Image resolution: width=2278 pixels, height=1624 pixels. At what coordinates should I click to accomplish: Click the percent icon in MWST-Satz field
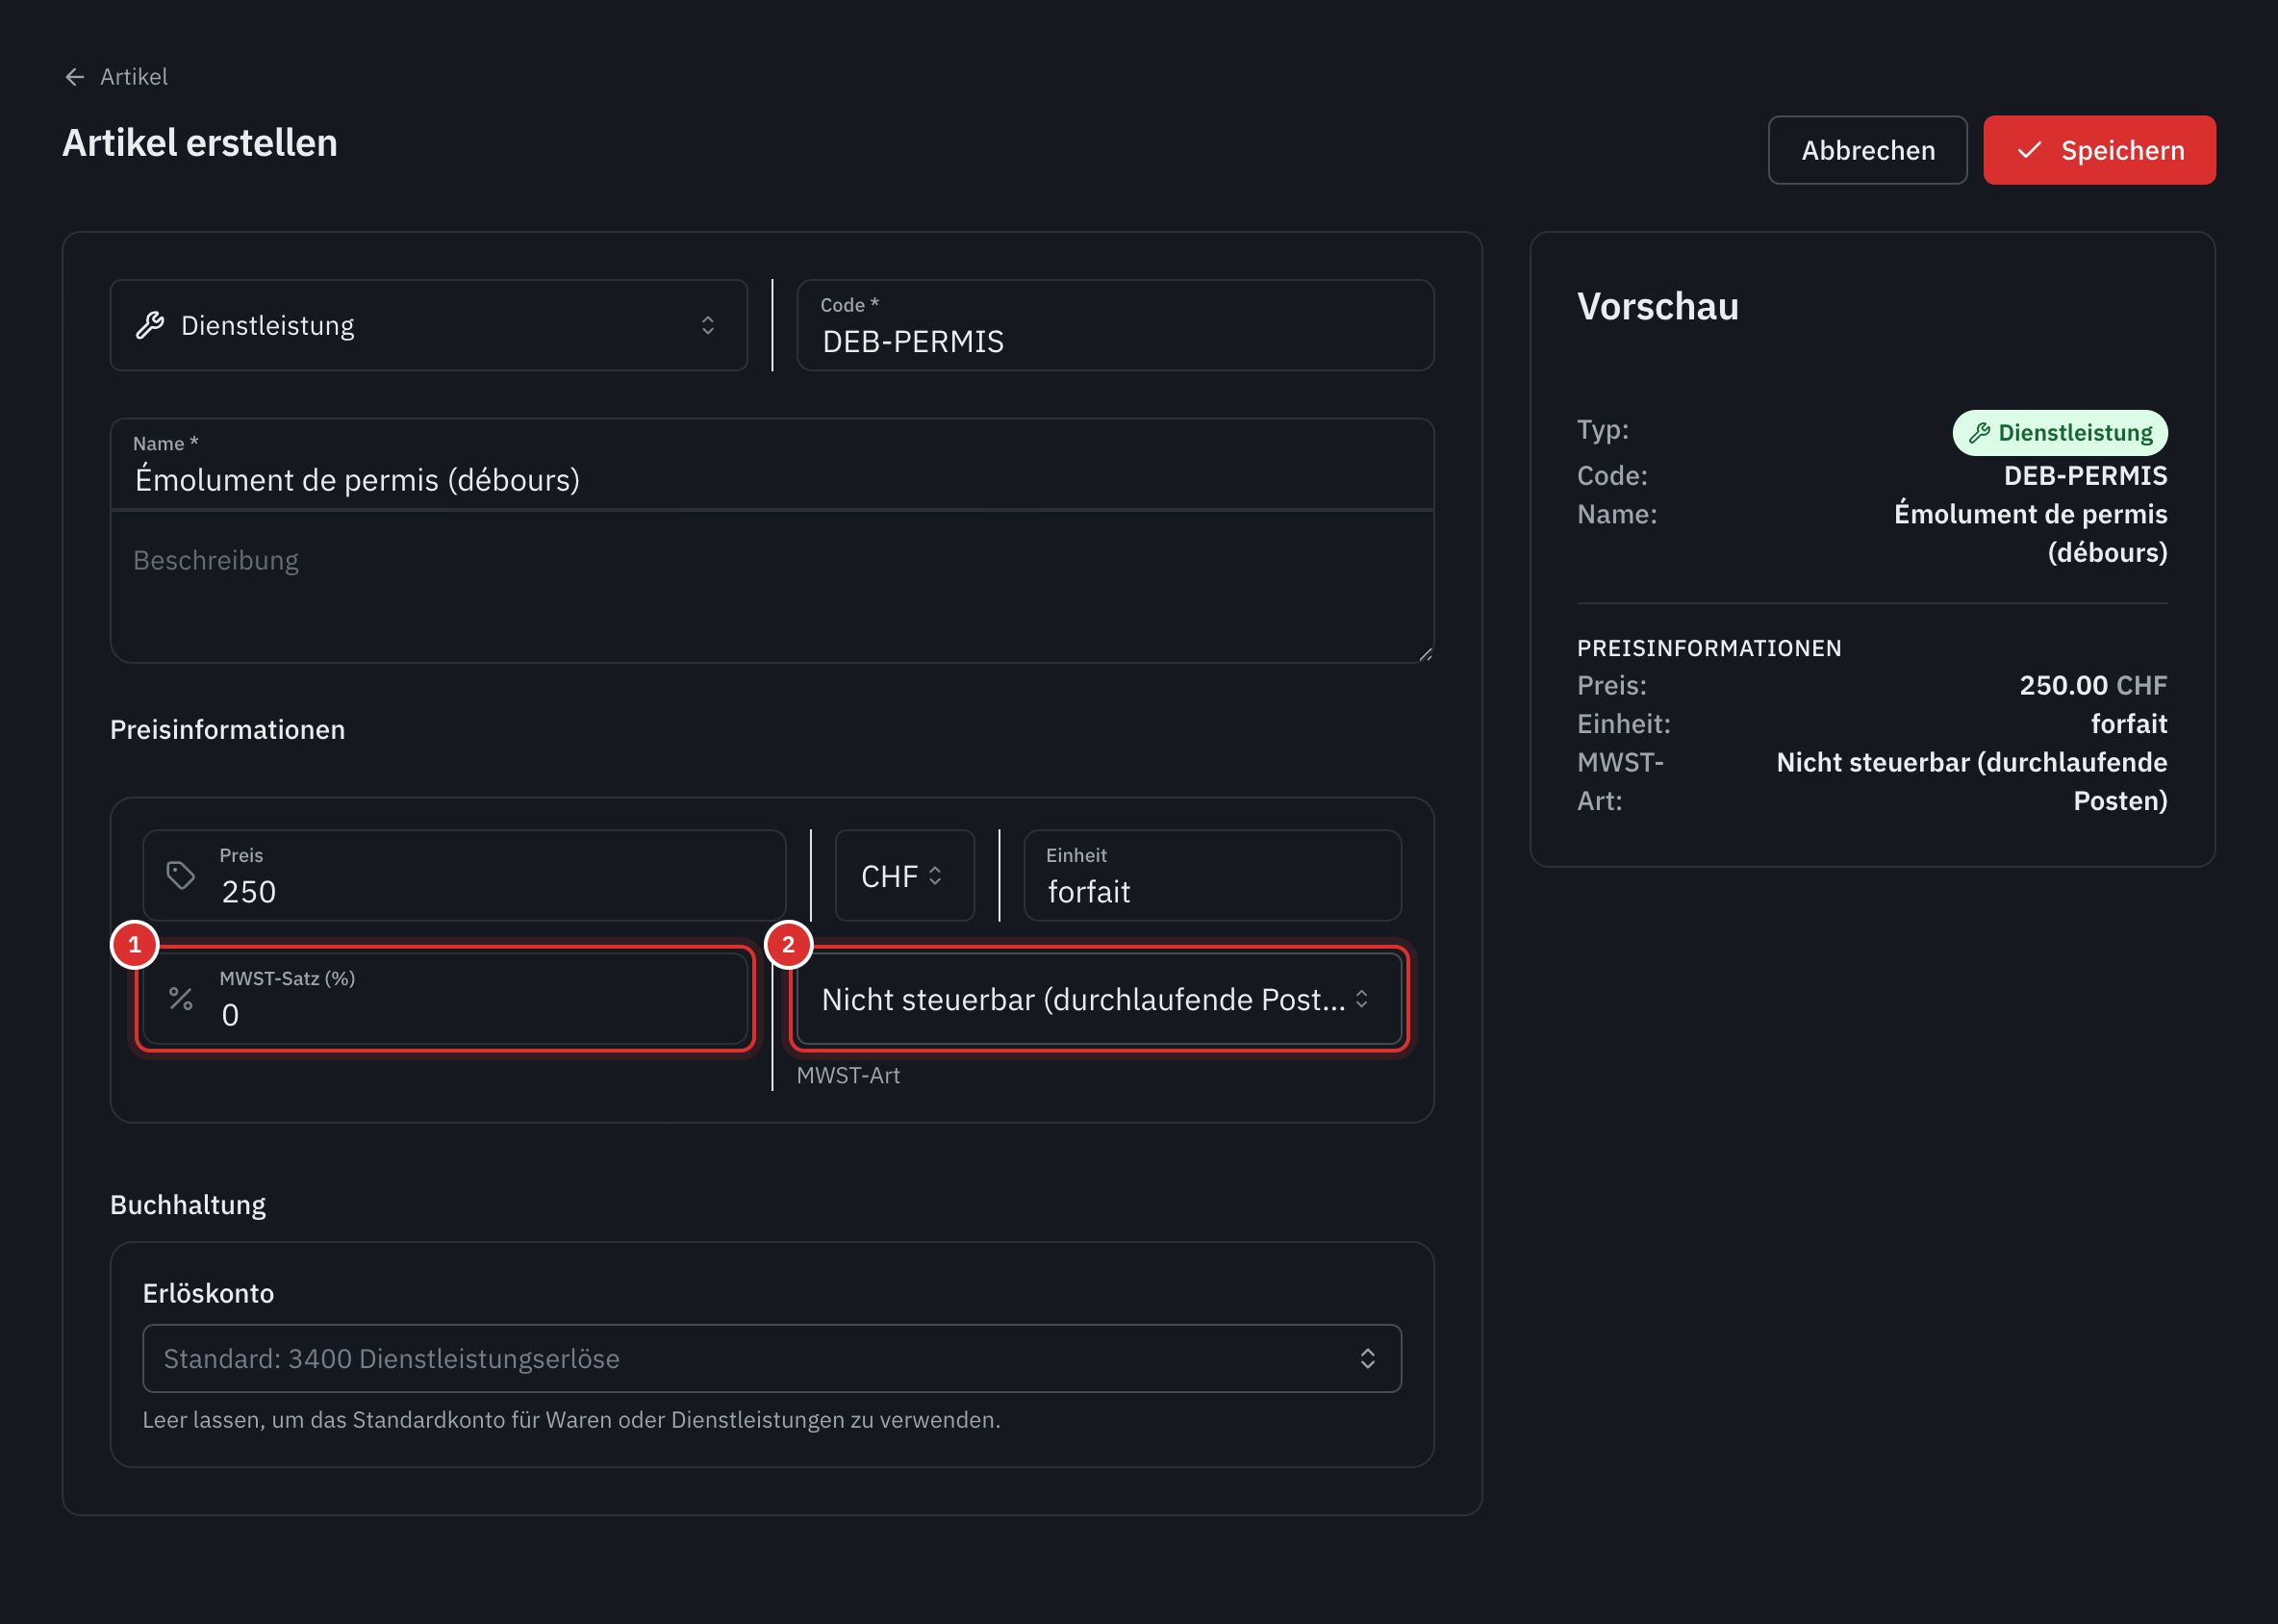(181, 998)
